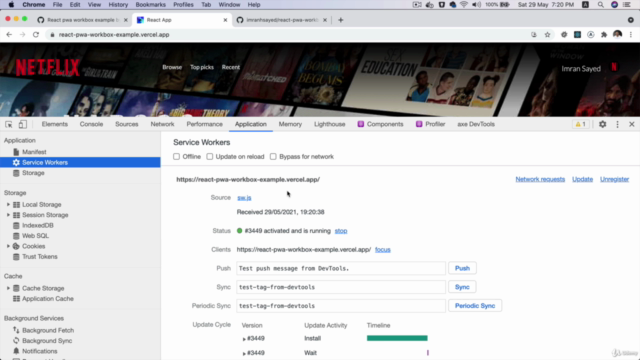Close the DevTools panel

[631, 124]
